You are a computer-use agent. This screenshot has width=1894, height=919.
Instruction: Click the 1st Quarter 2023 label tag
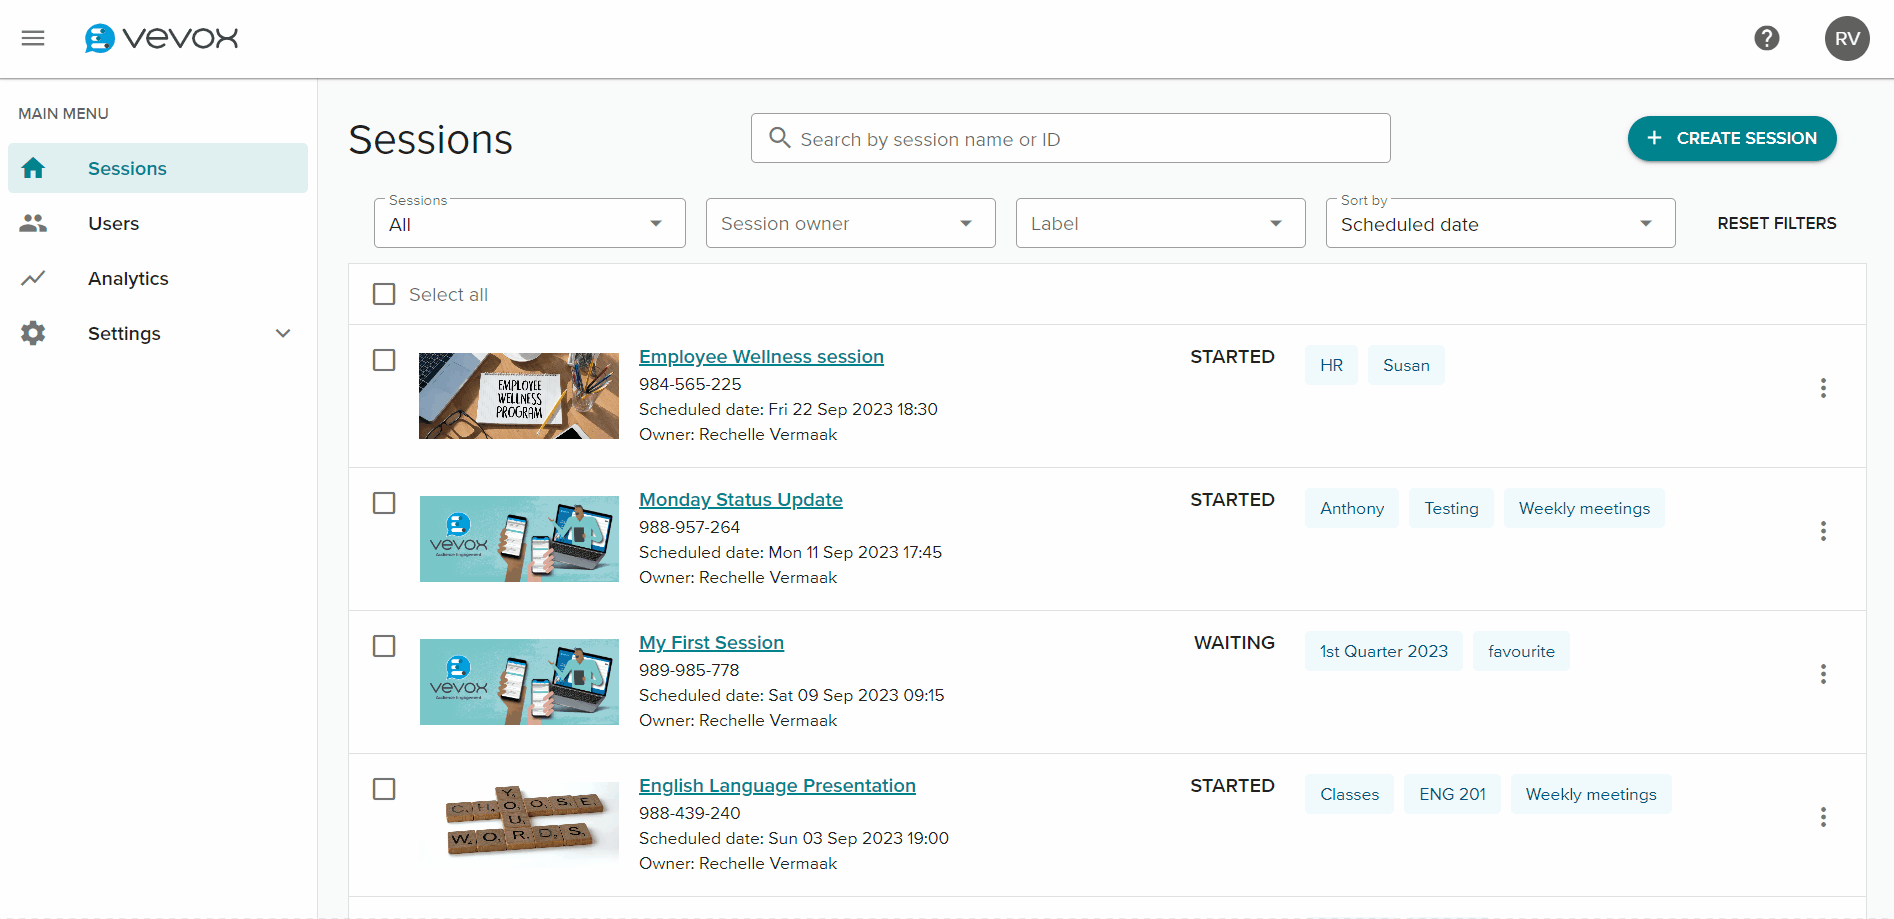(x=1384, y=651)
